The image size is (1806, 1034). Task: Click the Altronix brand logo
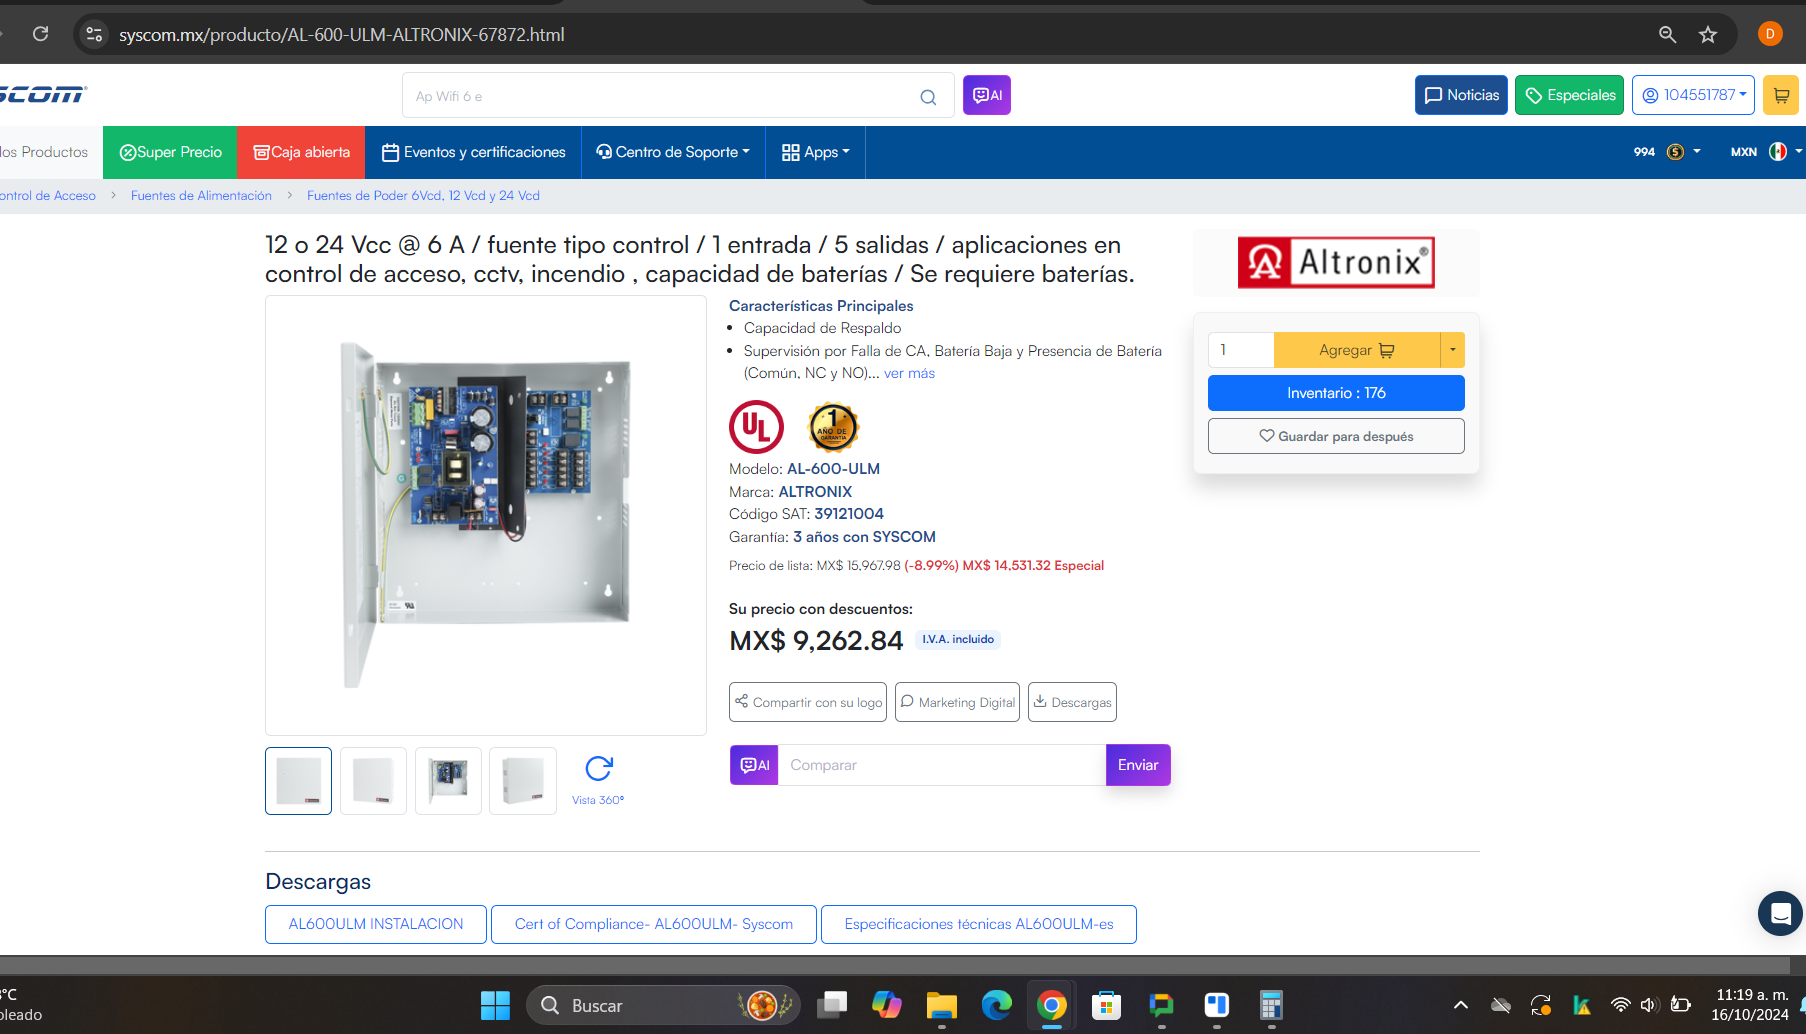click(1336, 263)
